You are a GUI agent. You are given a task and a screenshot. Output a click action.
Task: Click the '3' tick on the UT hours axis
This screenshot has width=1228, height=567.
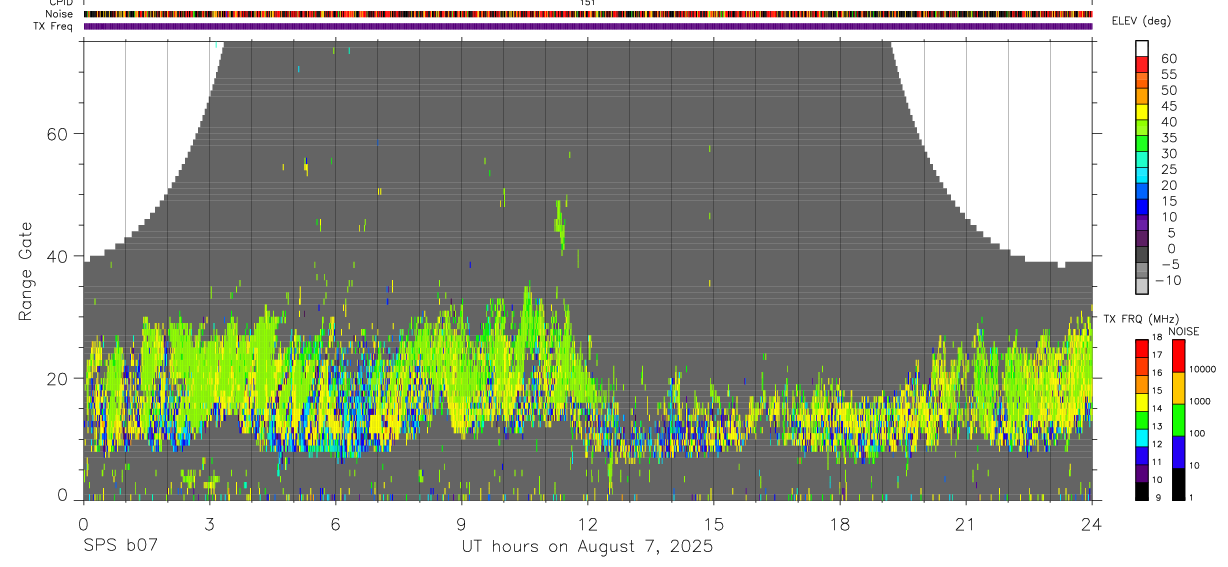point(209,524)
